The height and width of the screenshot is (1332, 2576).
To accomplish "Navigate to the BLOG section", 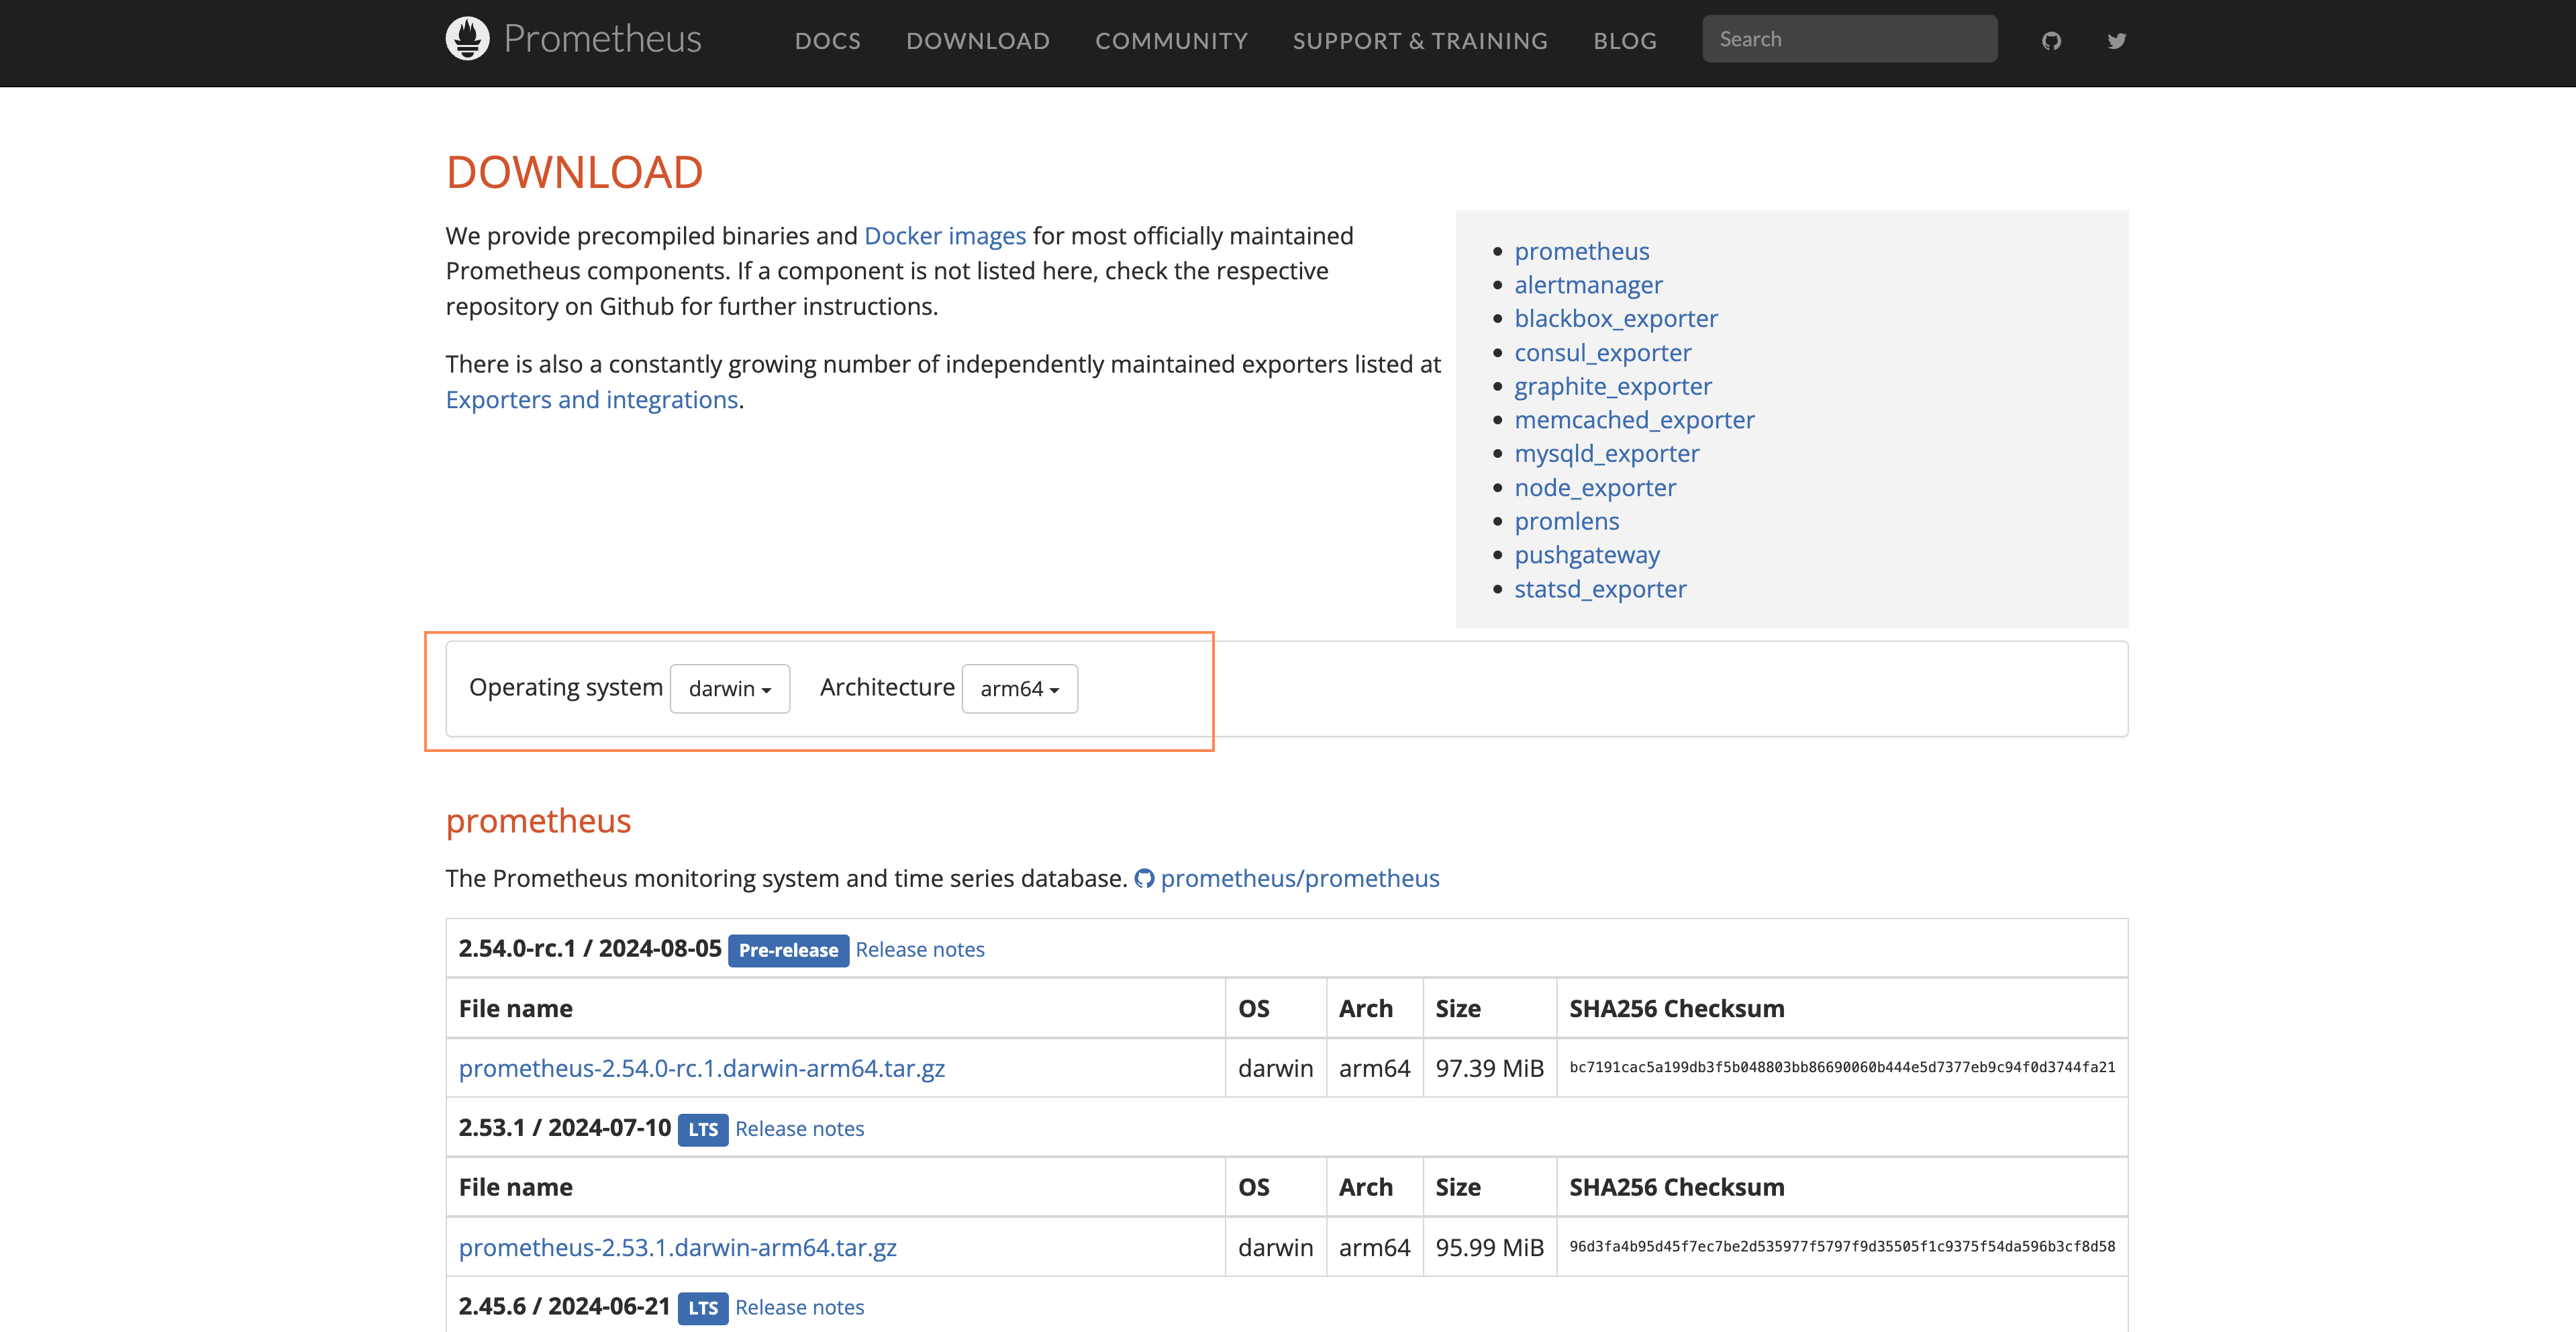I will coord(1625,41).
